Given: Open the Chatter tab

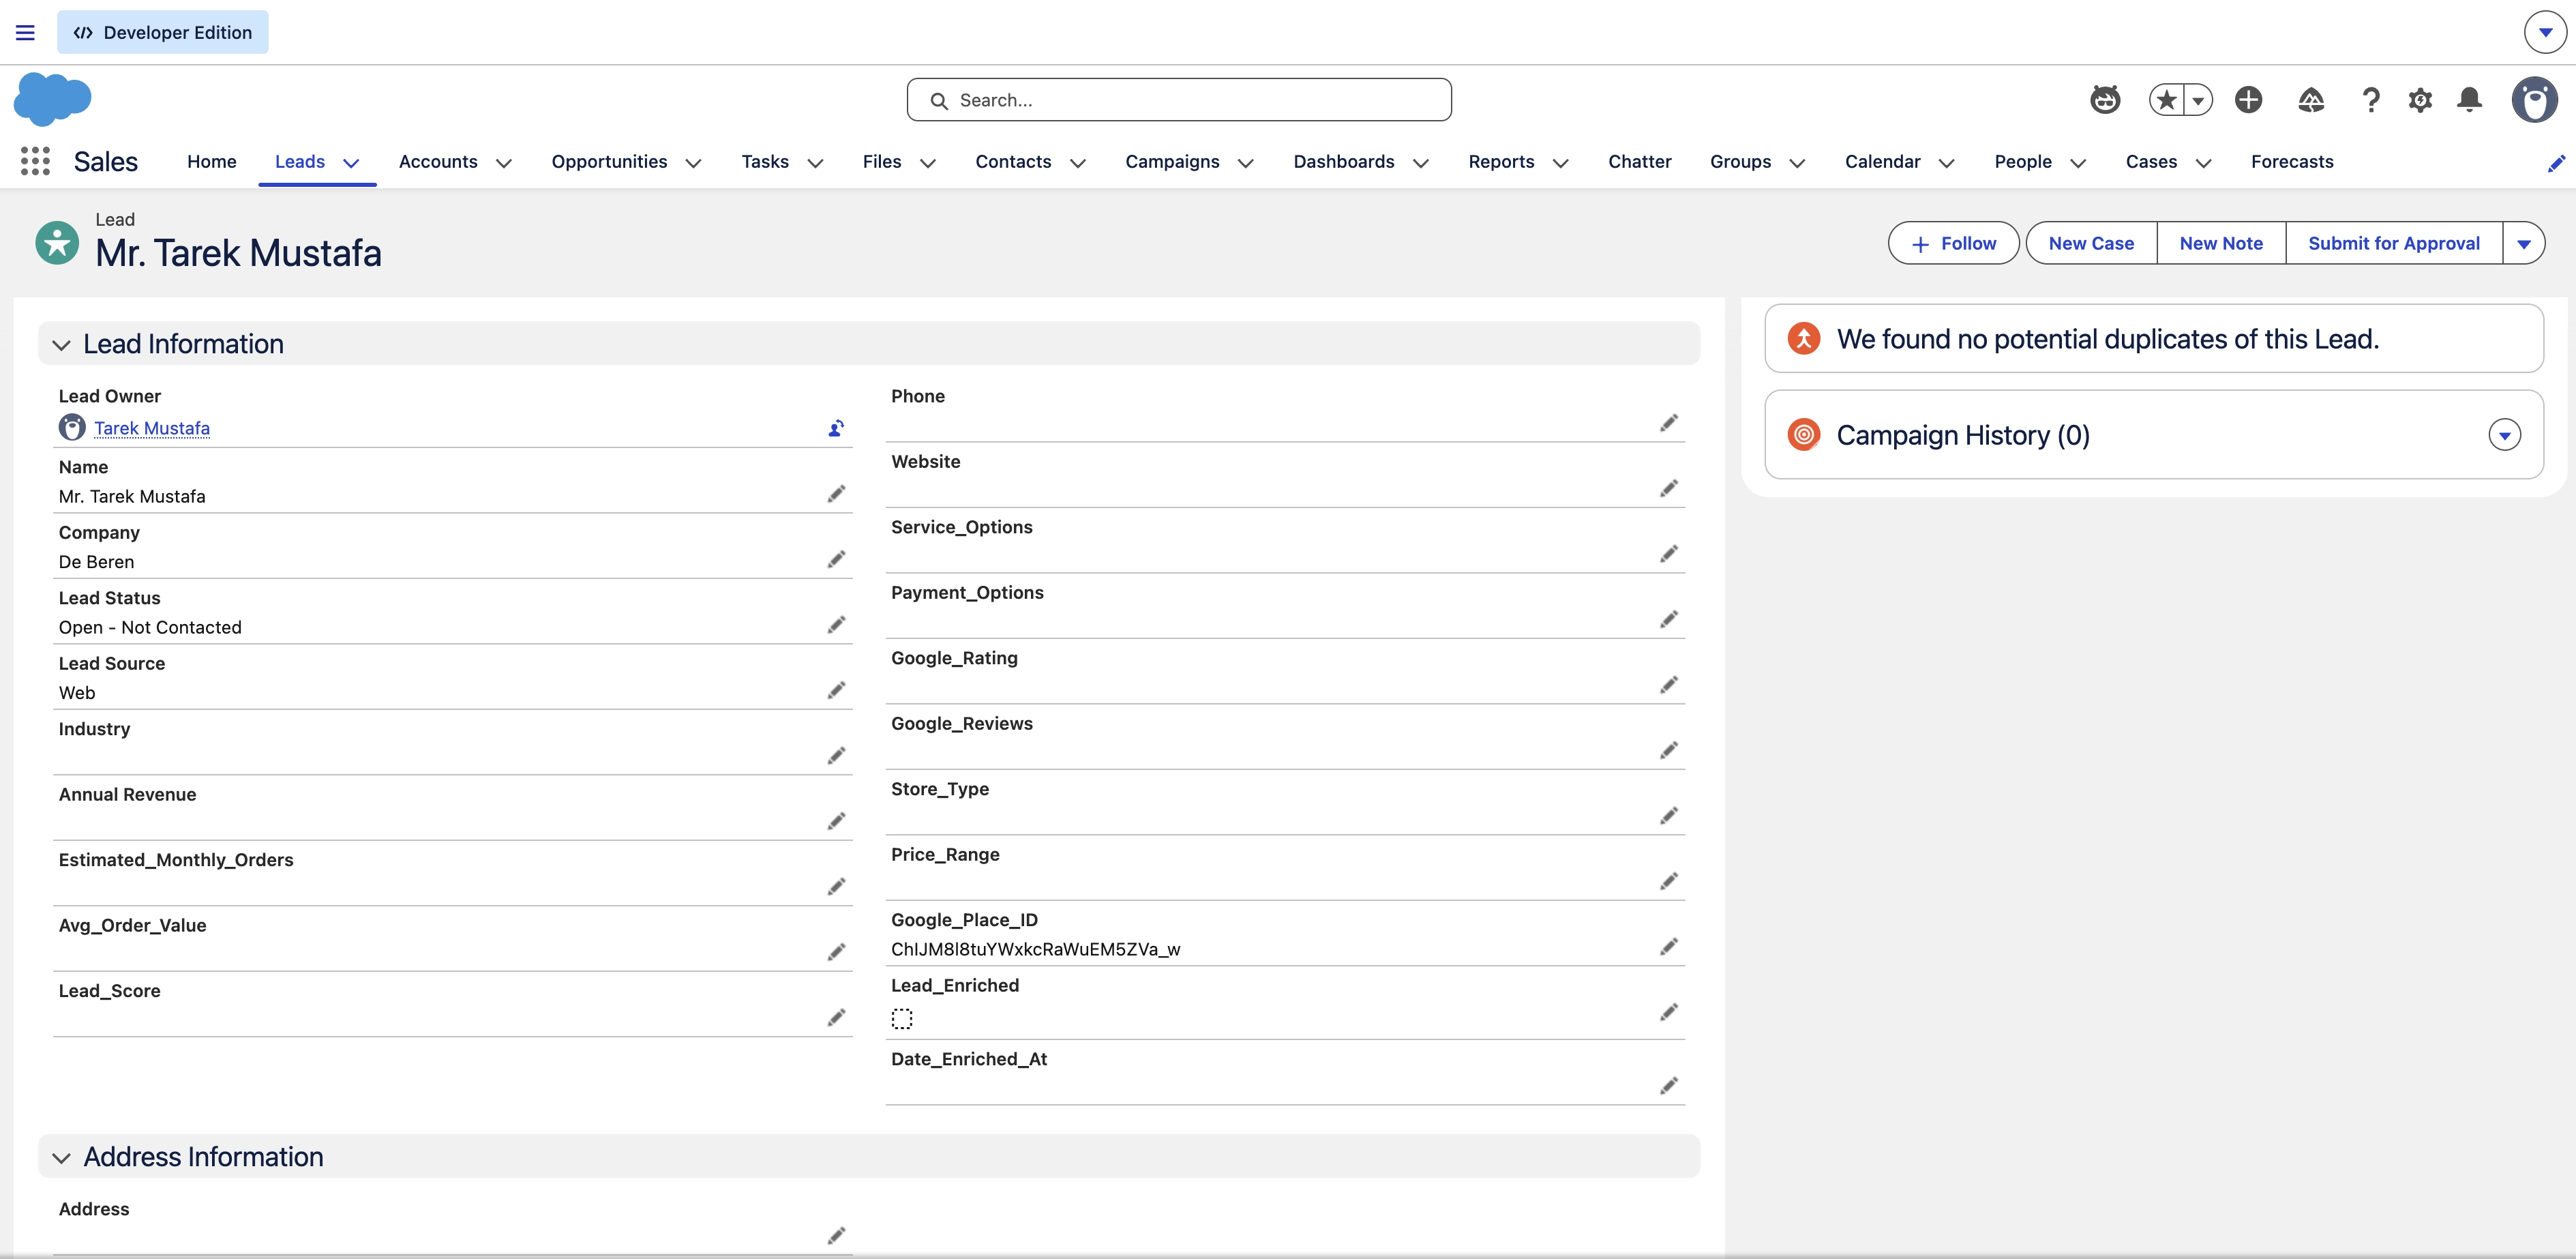Looking at the screenshot, I should pyautogui.click(x=1640, y=161).
